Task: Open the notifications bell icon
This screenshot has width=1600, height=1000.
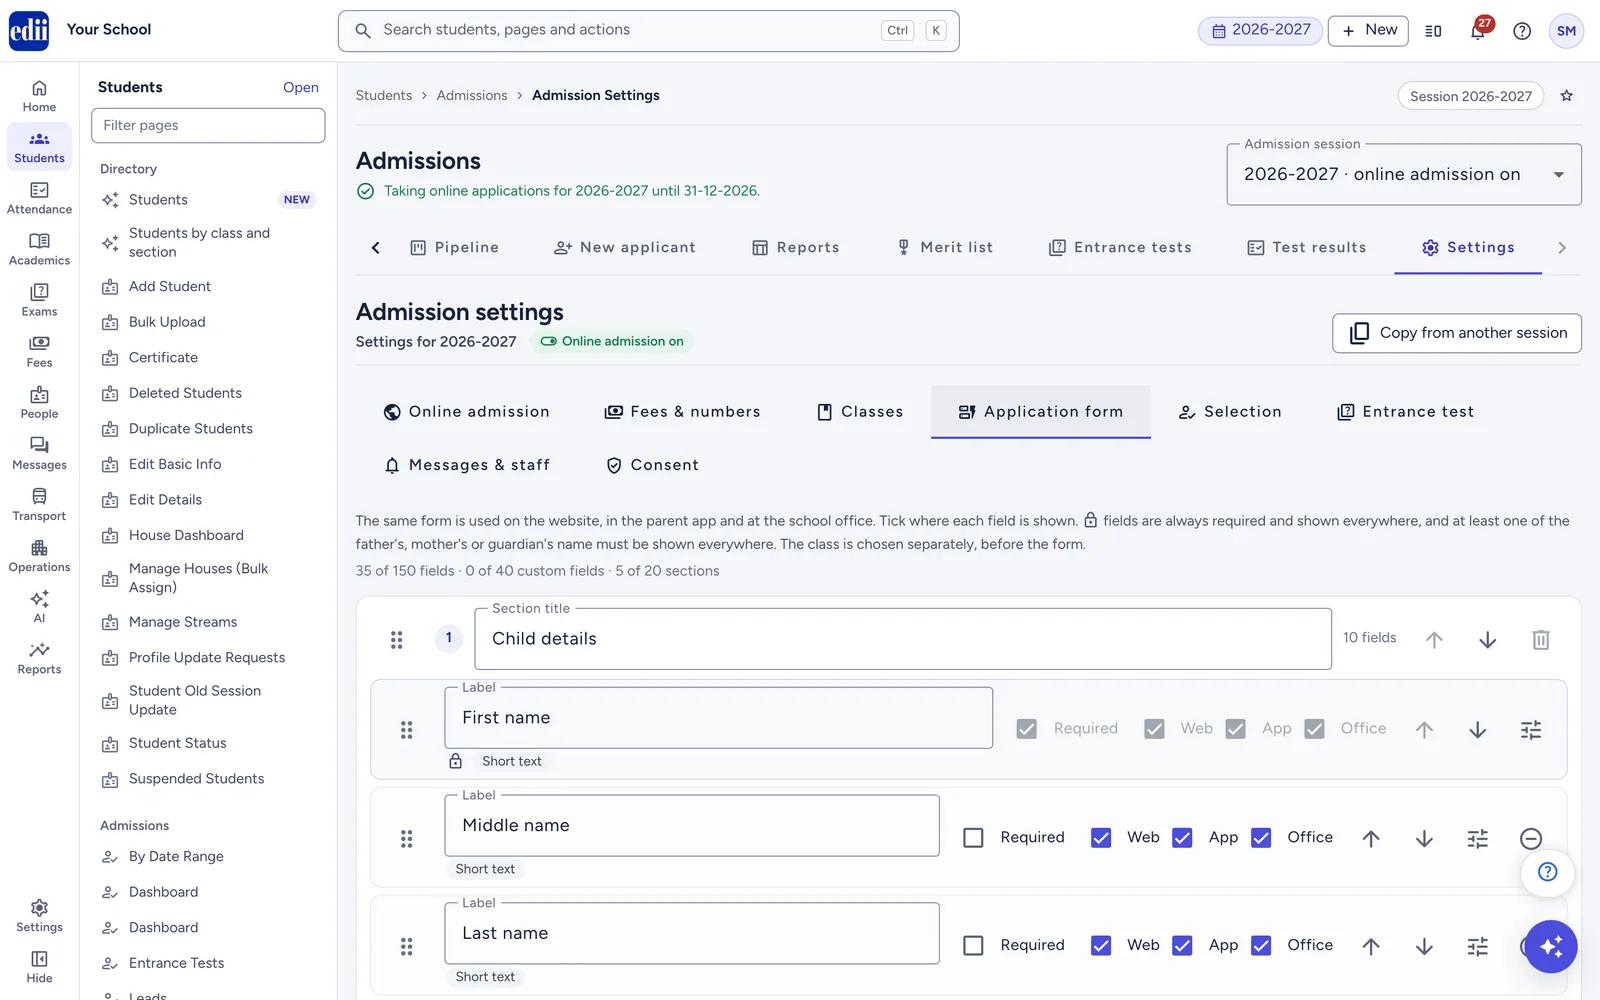Action: coord(1478,31)
